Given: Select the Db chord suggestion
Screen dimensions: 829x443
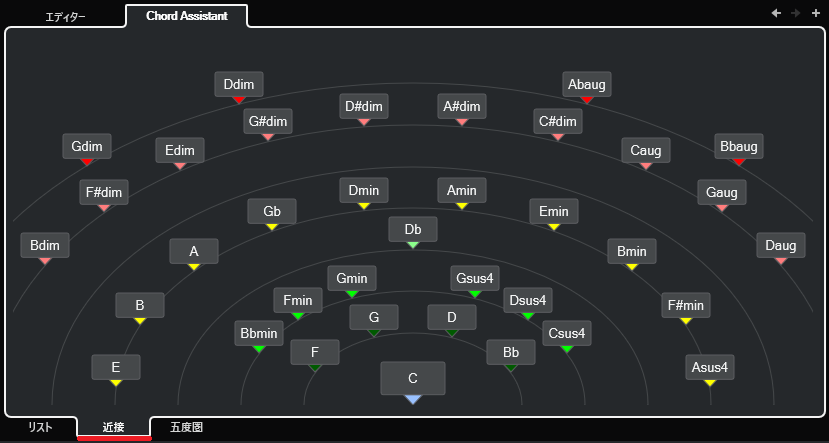Looking at the screenshot, I should 413,229.
